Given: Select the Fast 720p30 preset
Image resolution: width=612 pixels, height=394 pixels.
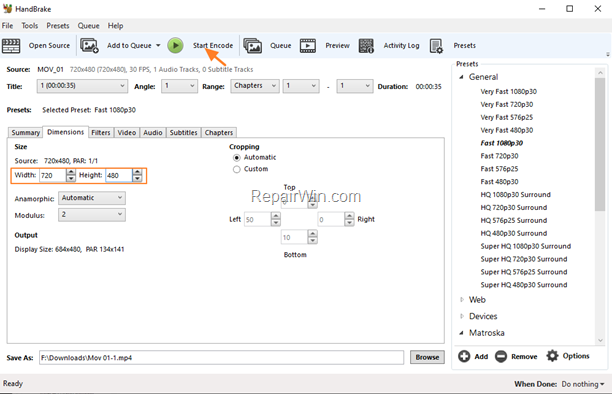Looking at the screenshot, I should (499, 156).
